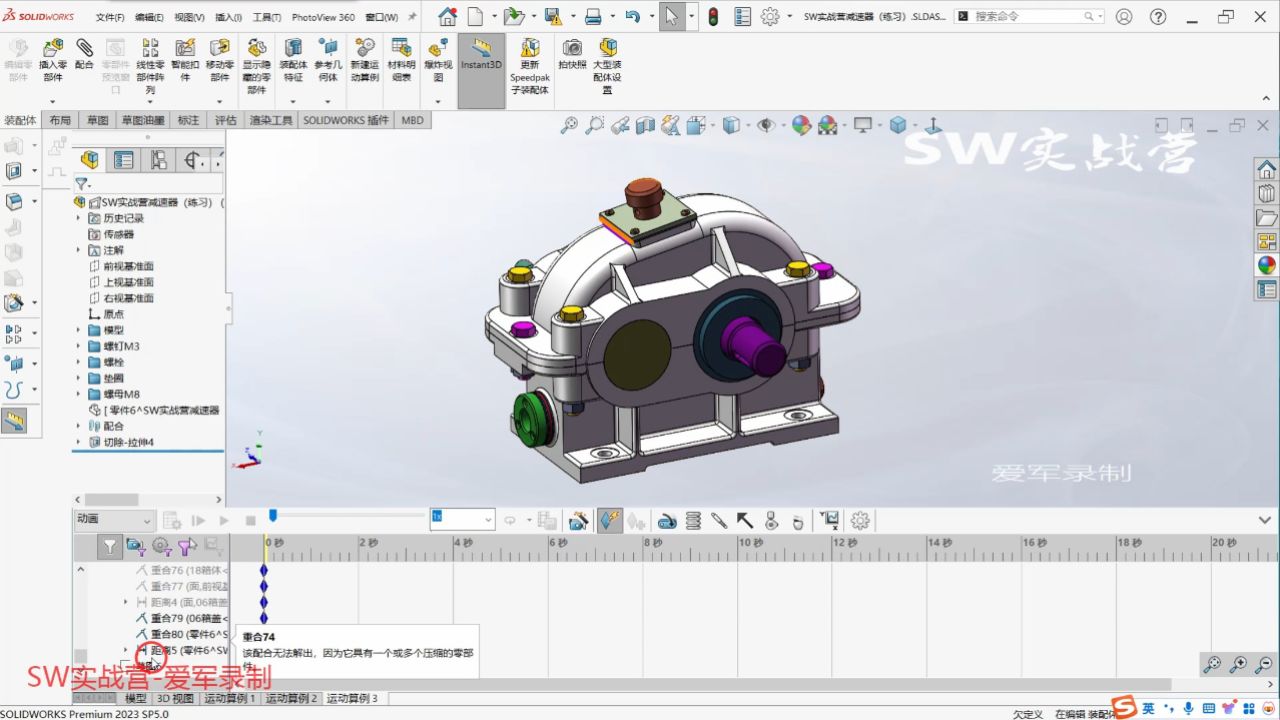Click the Motor icon in motion toolbar
Image resolution: width=1280 pixels, height=720 pixels.
[x=667, y=520]
